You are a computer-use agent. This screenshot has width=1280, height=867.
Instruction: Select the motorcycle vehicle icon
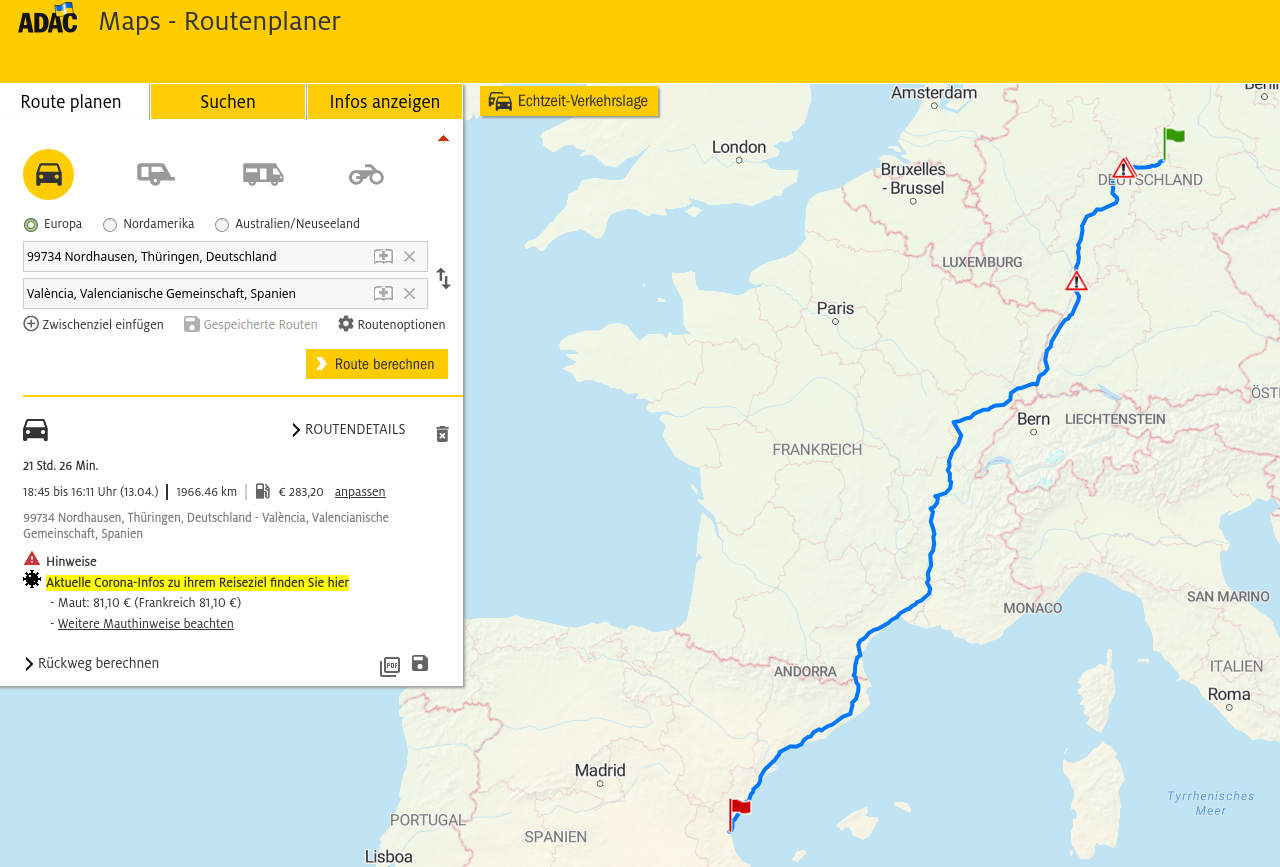[x=366, y=175]
